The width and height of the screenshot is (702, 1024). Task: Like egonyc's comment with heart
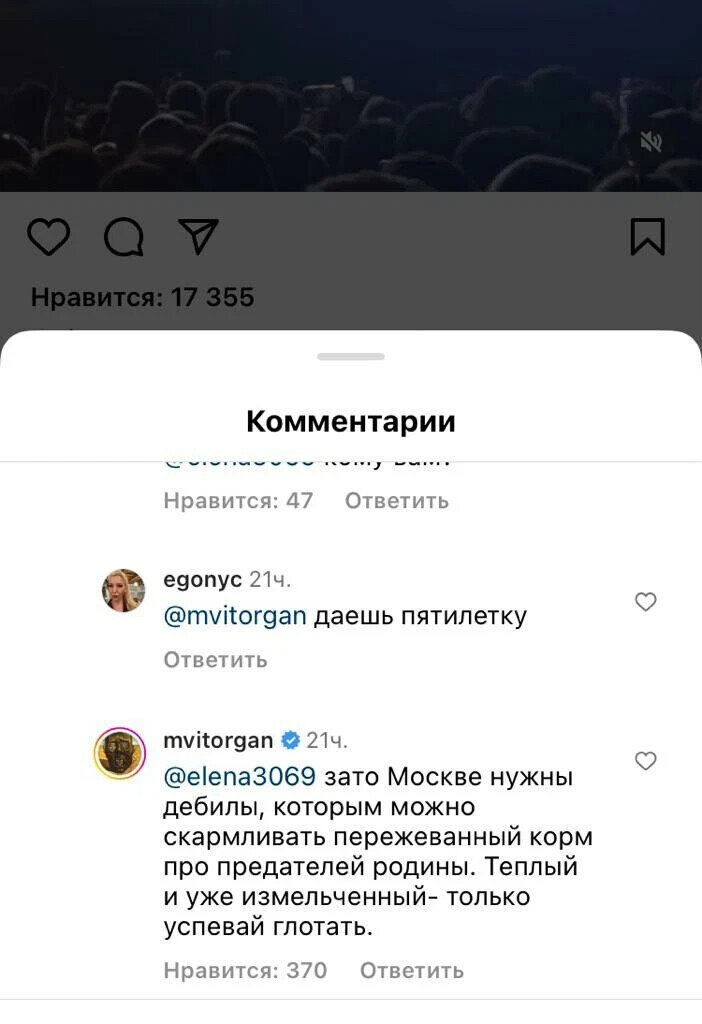[x=645, y=601]
